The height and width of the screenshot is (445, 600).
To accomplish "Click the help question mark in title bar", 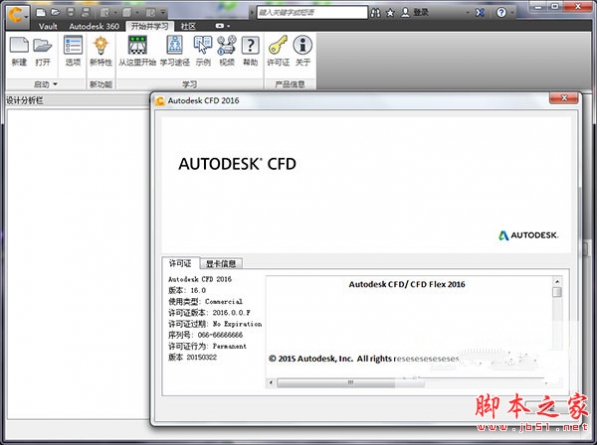I will point(501,13).
